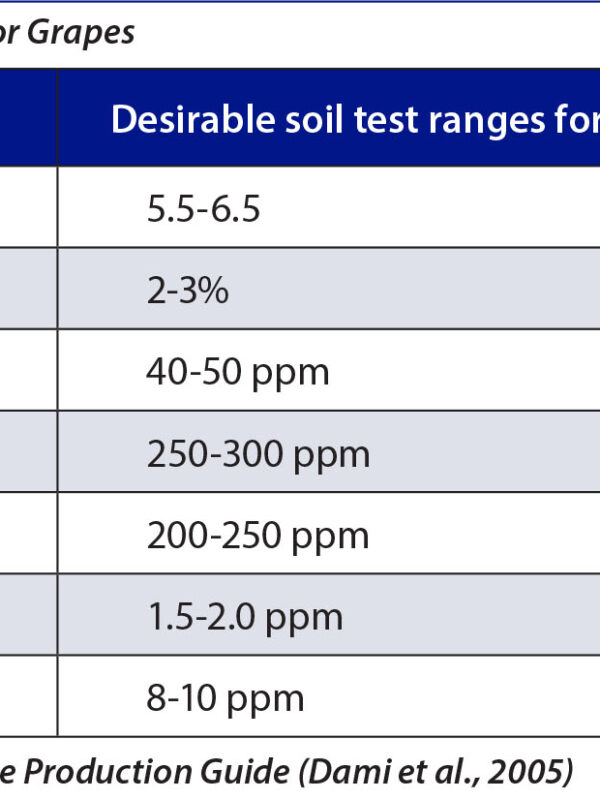The image size is (600, 800).
Task: Click the 200-250 ppm cell
Action: coord(258,536)
